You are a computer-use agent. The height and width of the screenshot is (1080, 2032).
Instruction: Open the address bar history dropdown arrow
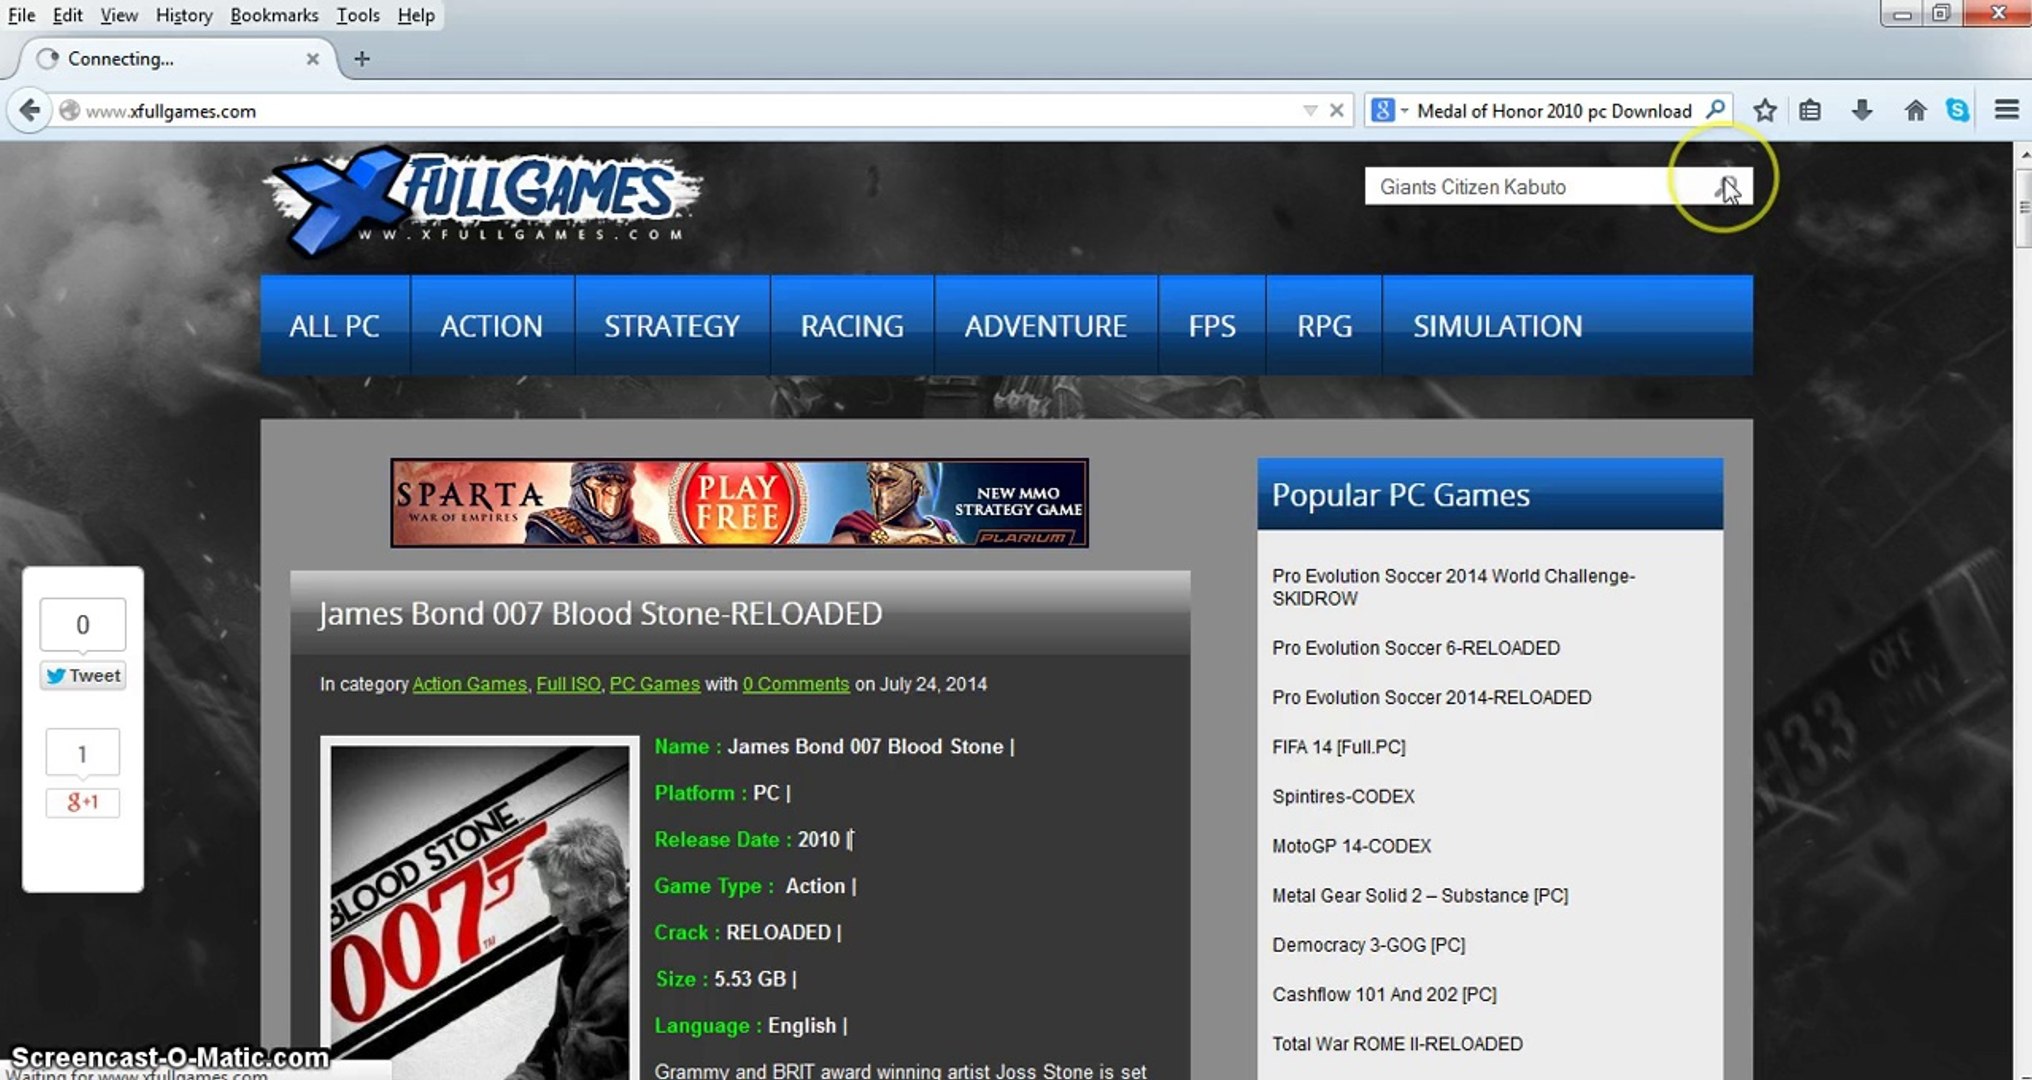1310,110
